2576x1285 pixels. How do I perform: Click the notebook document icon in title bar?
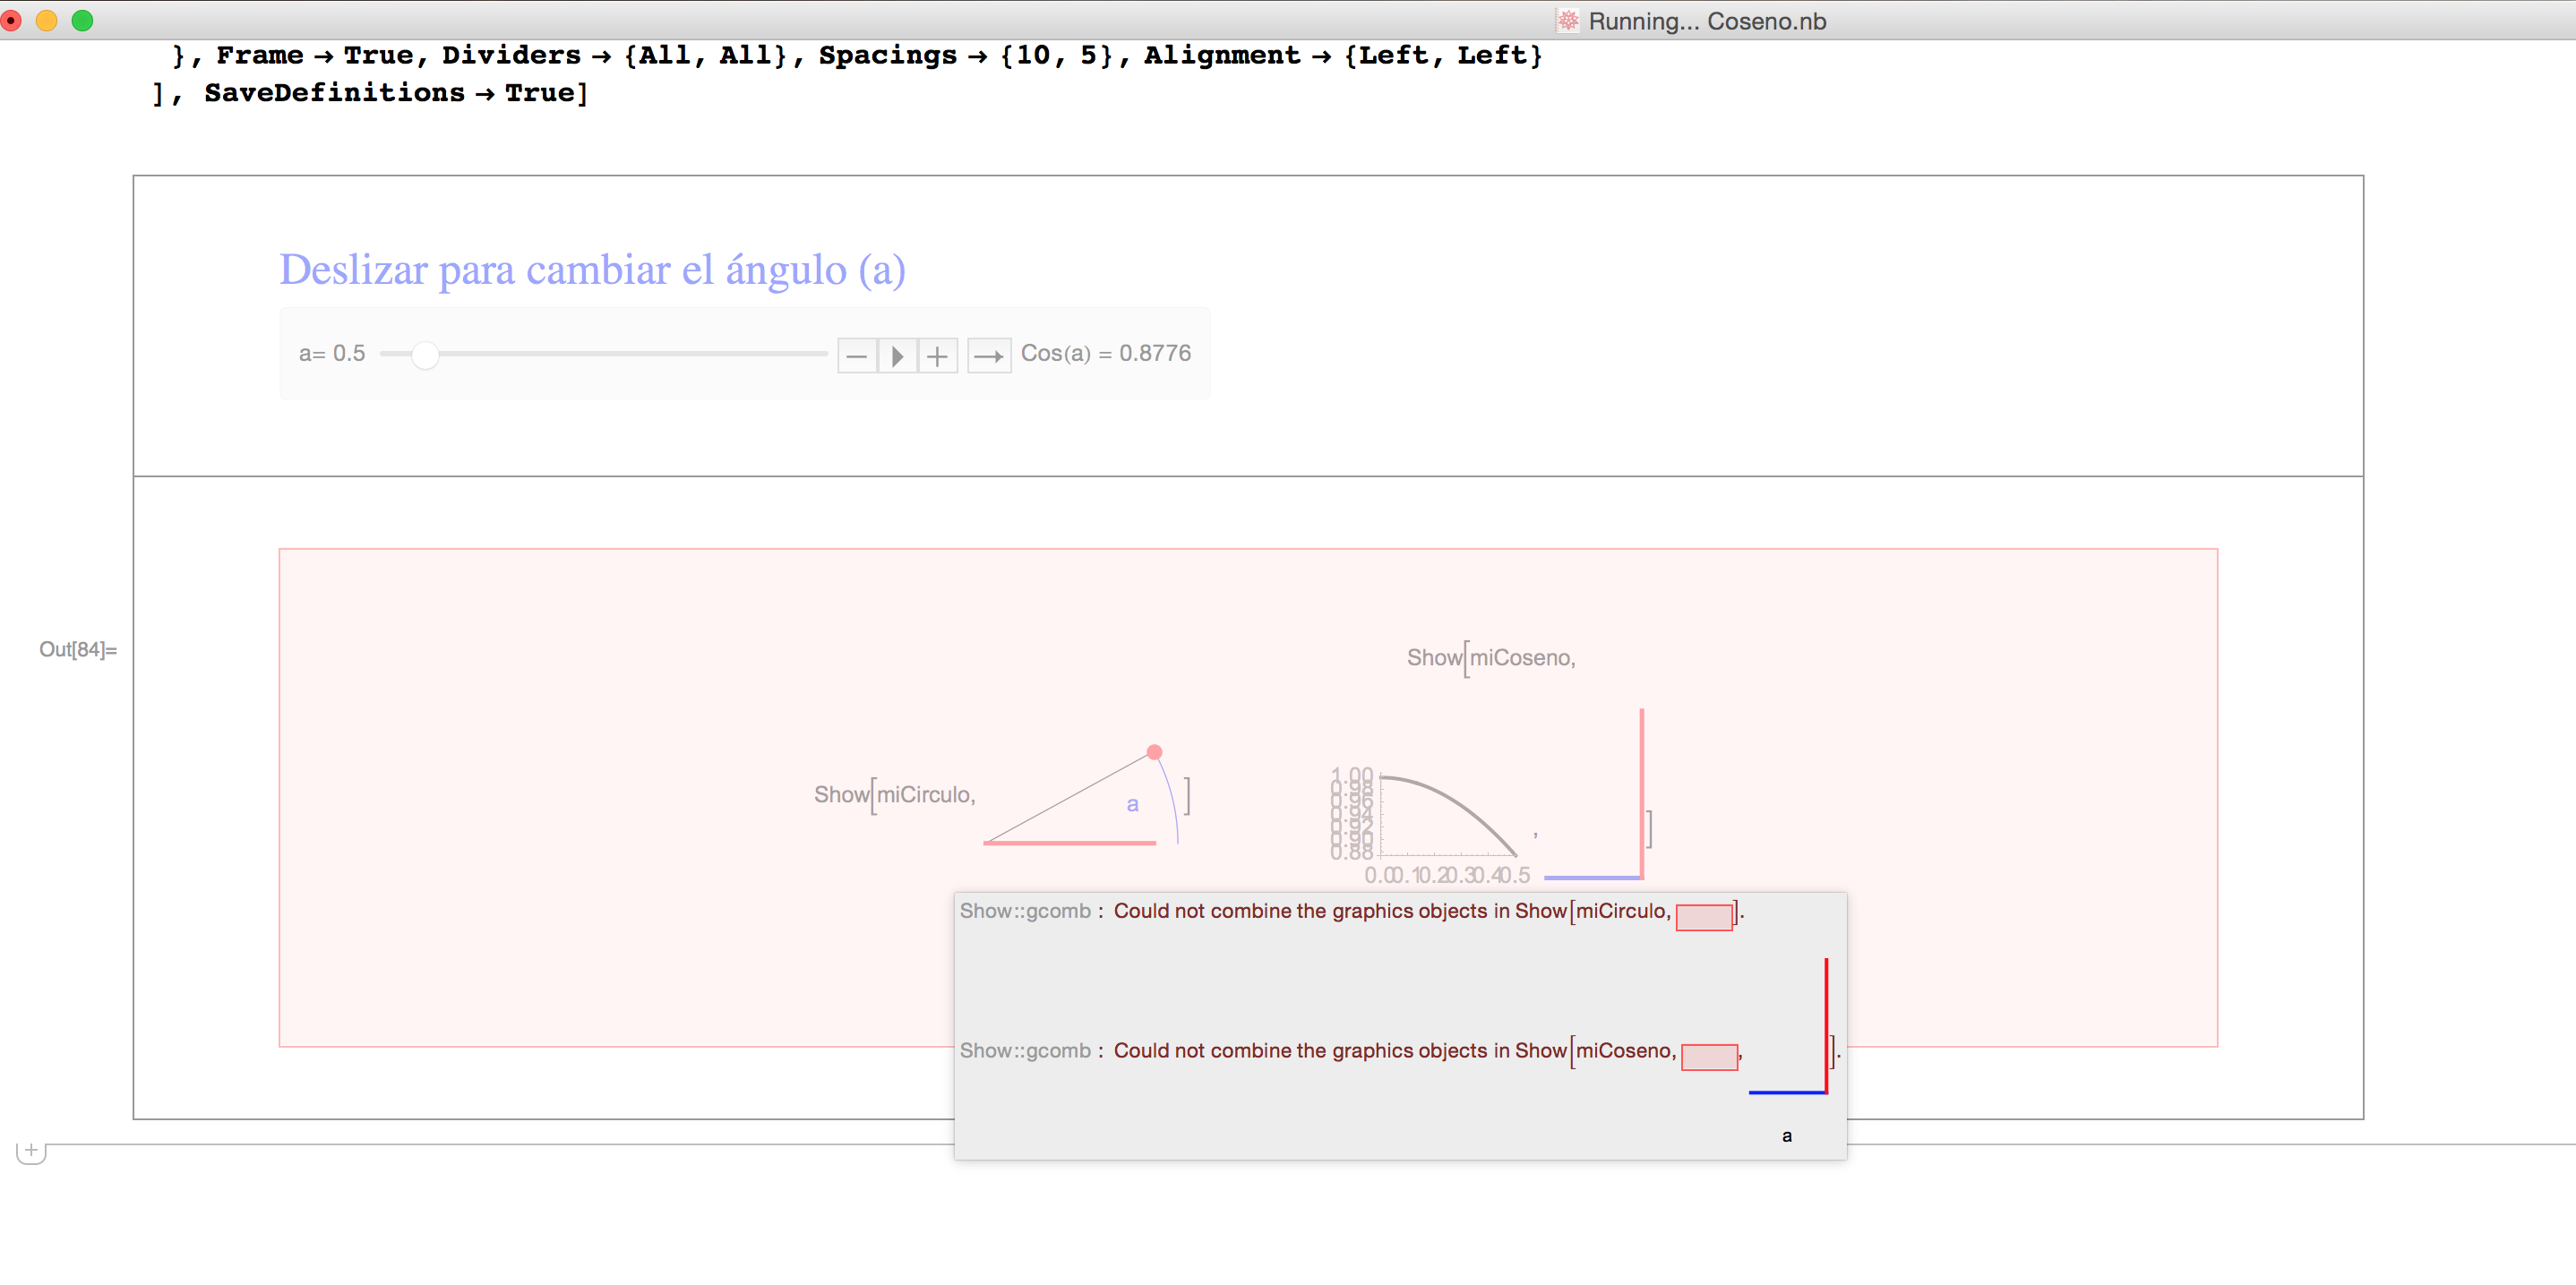(x=1567, y=21)
